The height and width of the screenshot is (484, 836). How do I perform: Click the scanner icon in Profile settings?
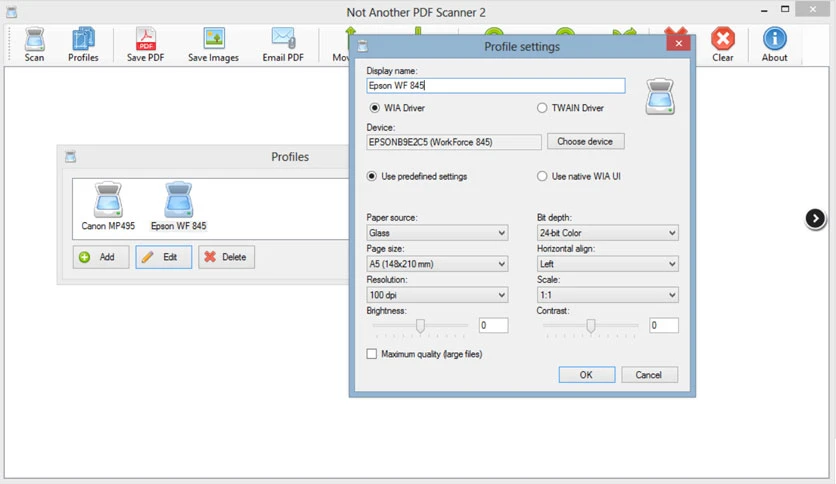tap(660, 96)
